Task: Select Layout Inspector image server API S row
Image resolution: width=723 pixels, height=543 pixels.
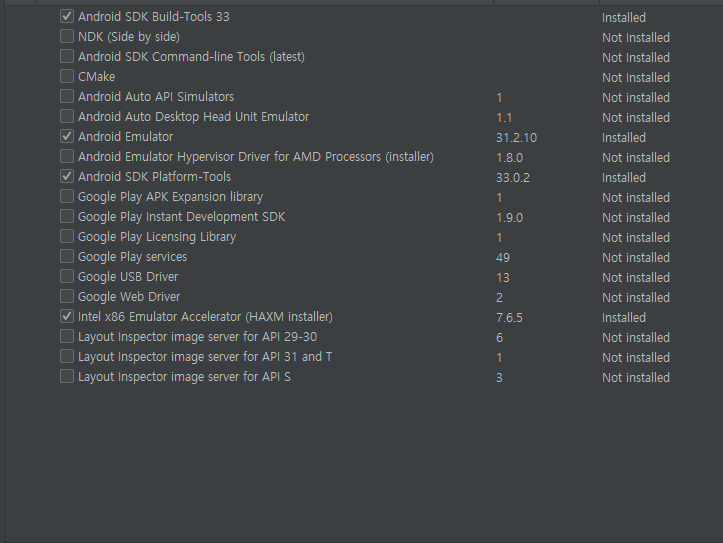Action: tap(184, 377)
